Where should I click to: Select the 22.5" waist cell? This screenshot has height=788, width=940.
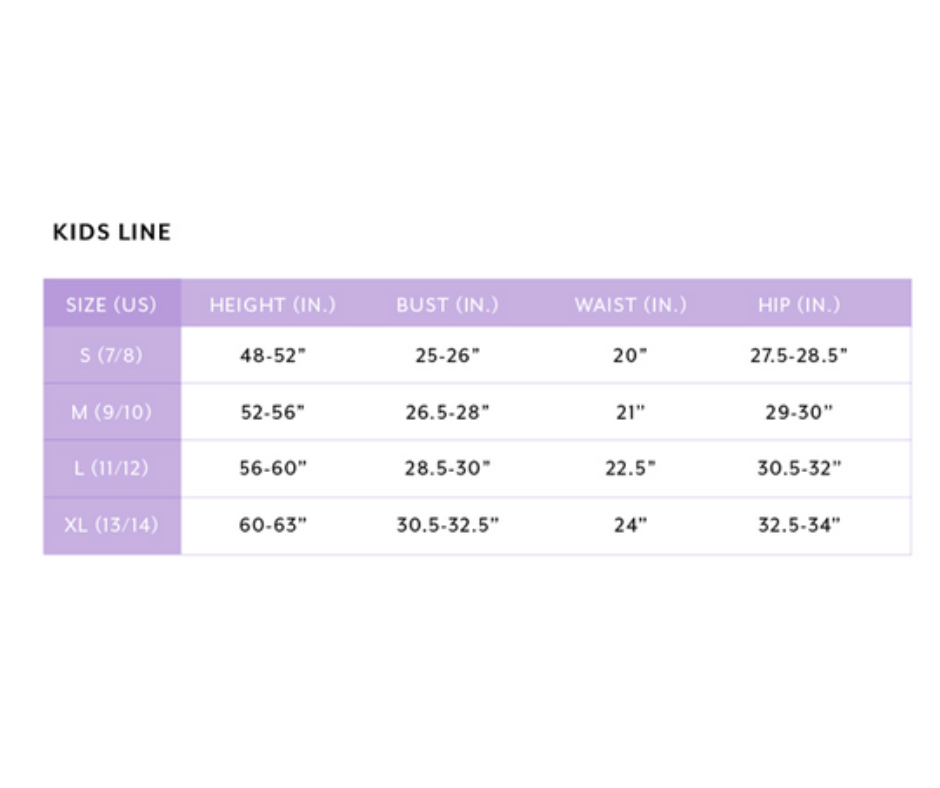pyautogui.click(x=630, y=468)
